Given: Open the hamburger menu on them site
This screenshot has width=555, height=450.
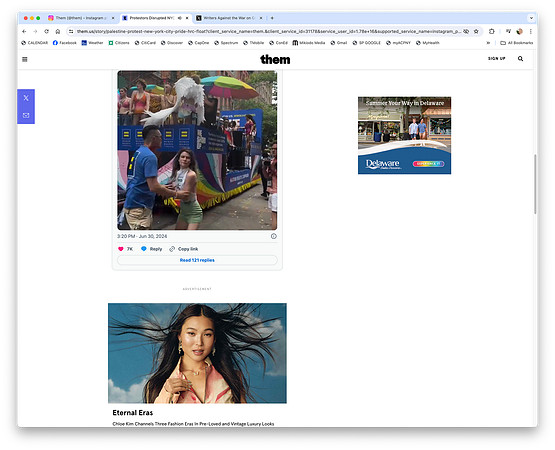Looking at the screenshot, I should pyautogui.click(x=25, y=59).
